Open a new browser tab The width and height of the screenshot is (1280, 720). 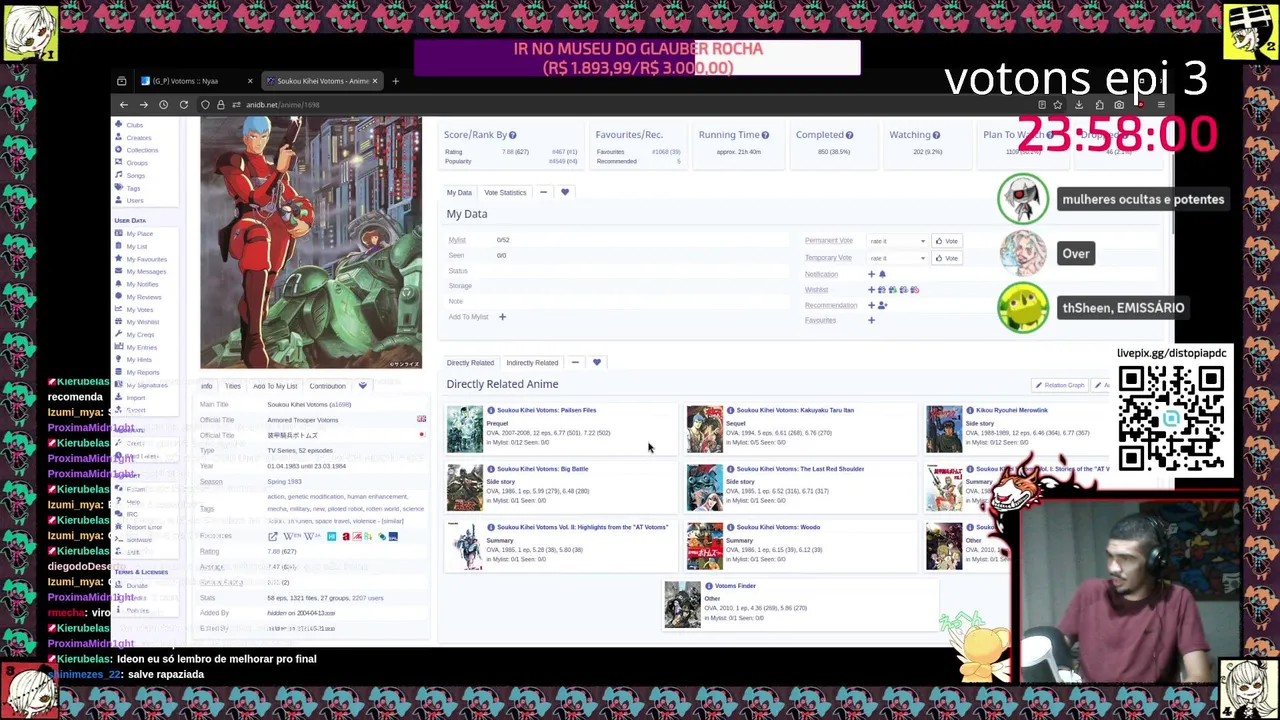tap(395, 81)
